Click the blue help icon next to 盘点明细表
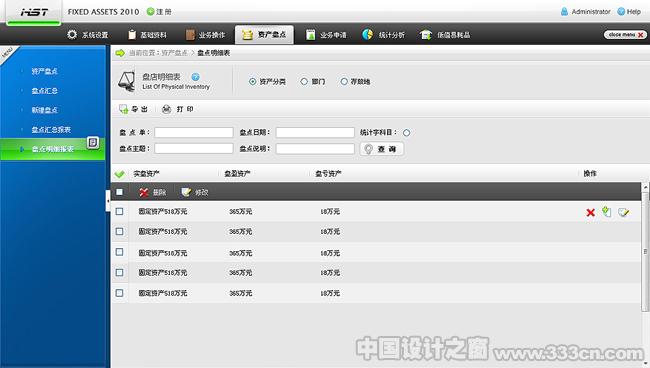Screen dimensions: 650x368 (x=195, y=77)
